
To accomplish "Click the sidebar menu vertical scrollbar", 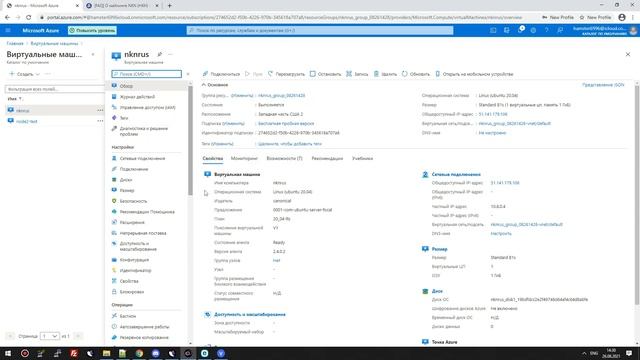I will tap(190, 141).
